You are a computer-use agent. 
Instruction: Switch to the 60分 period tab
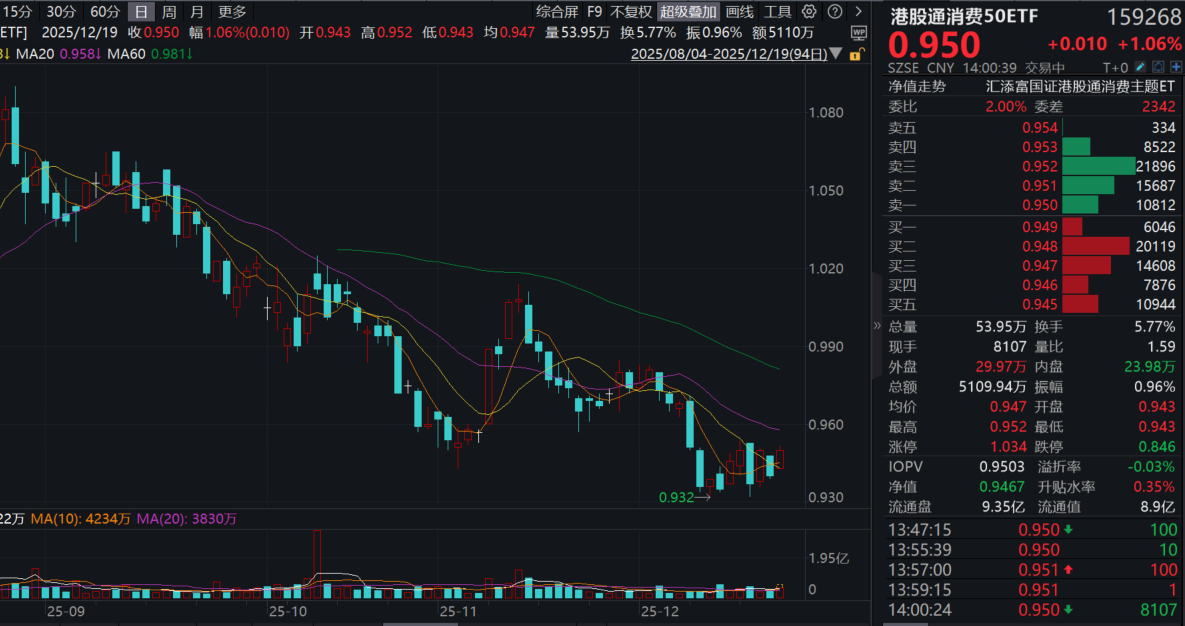coord(104,12)
